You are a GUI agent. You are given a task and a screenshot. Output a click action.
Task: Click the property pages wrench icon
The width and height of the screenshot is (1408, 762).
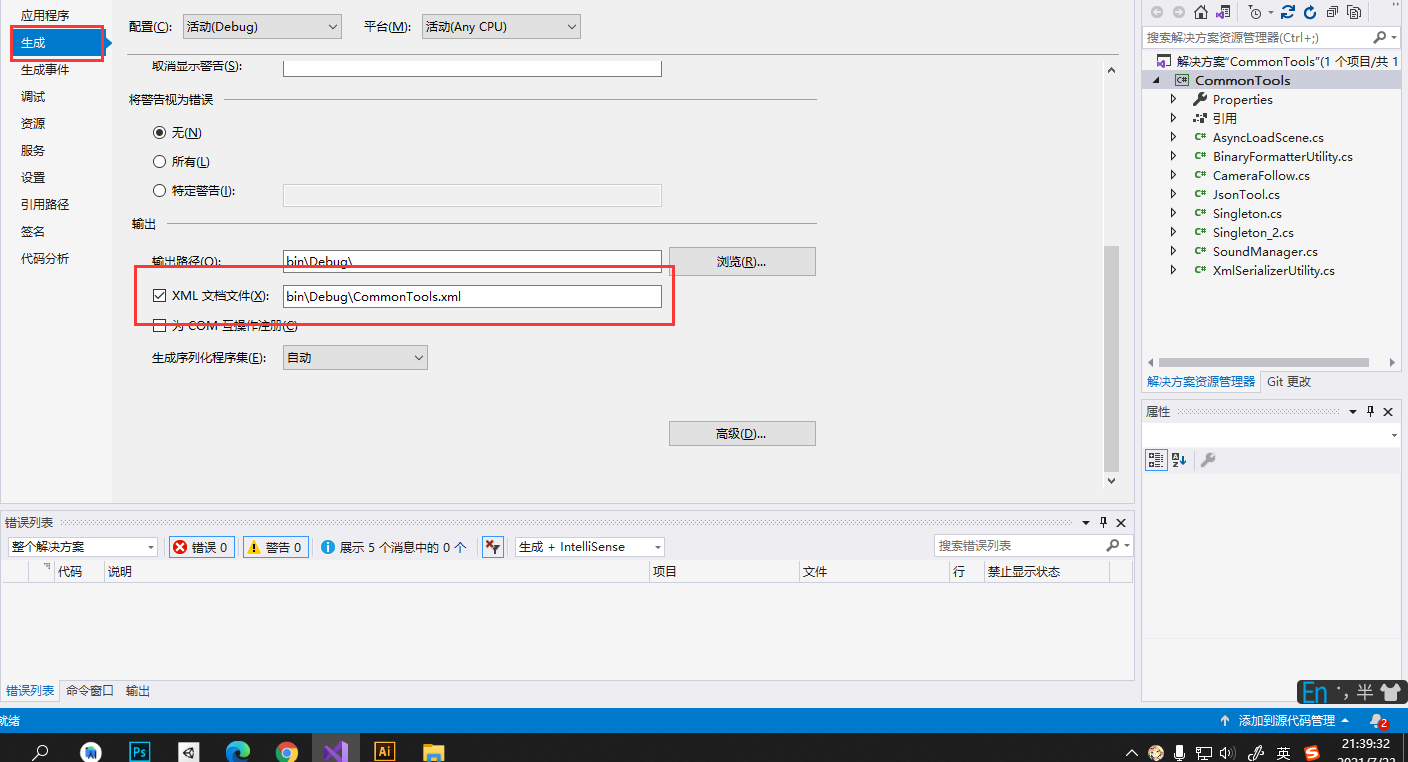[x=1208, y=460]
